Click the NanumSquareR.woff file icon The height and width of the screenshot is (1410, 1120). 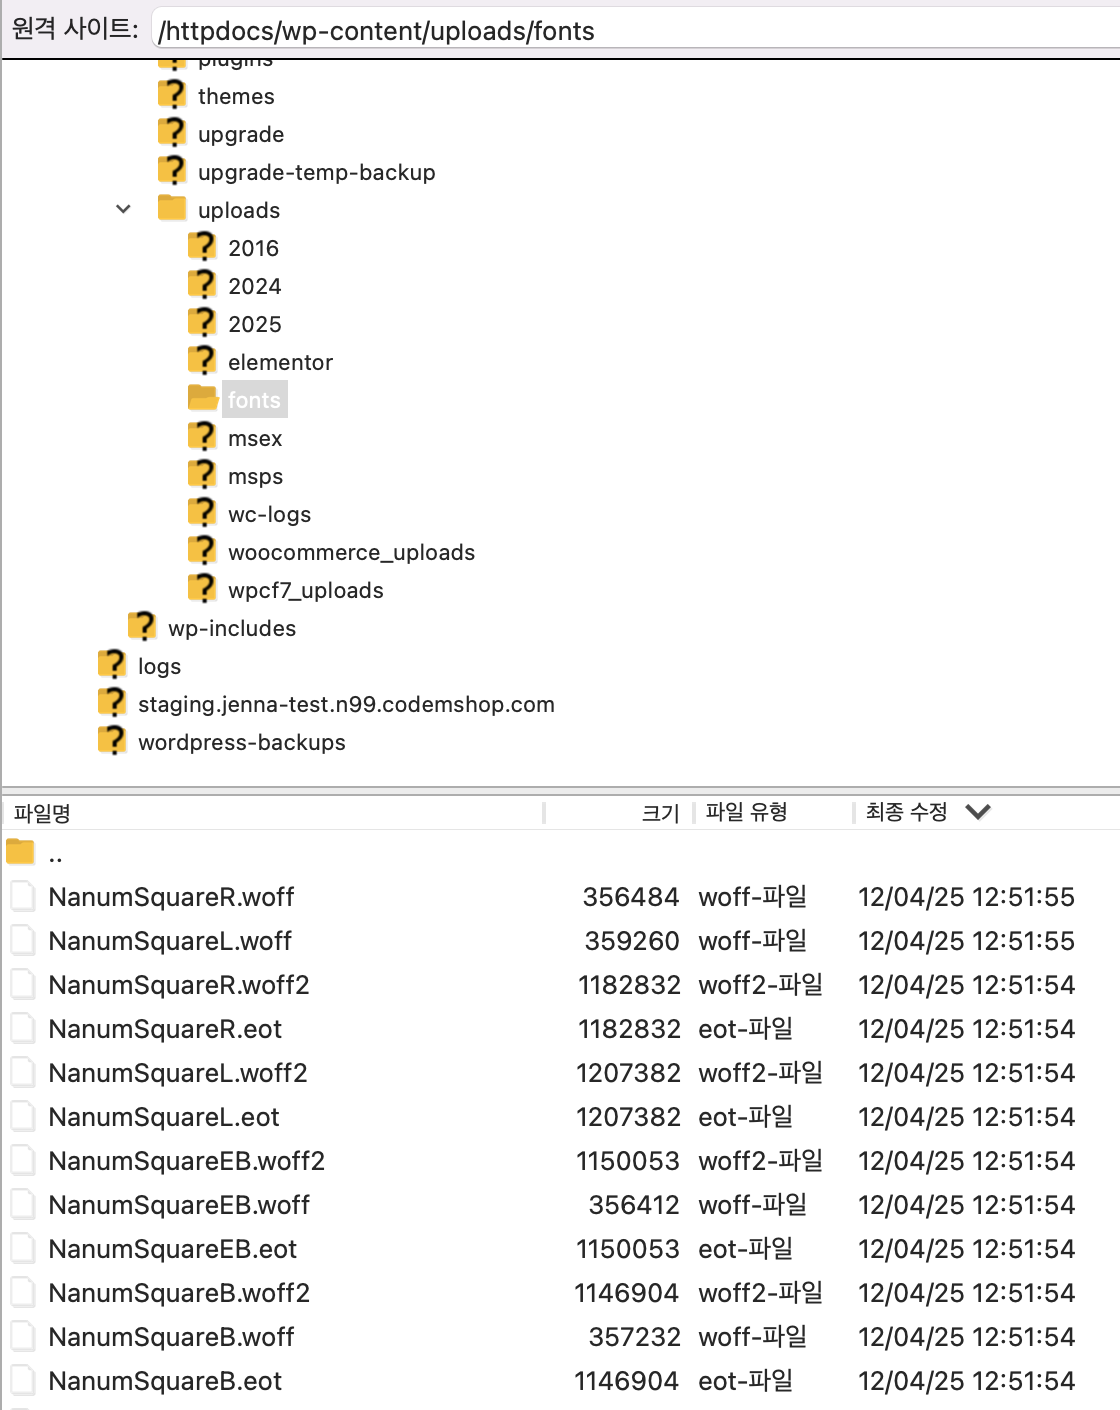23,897
